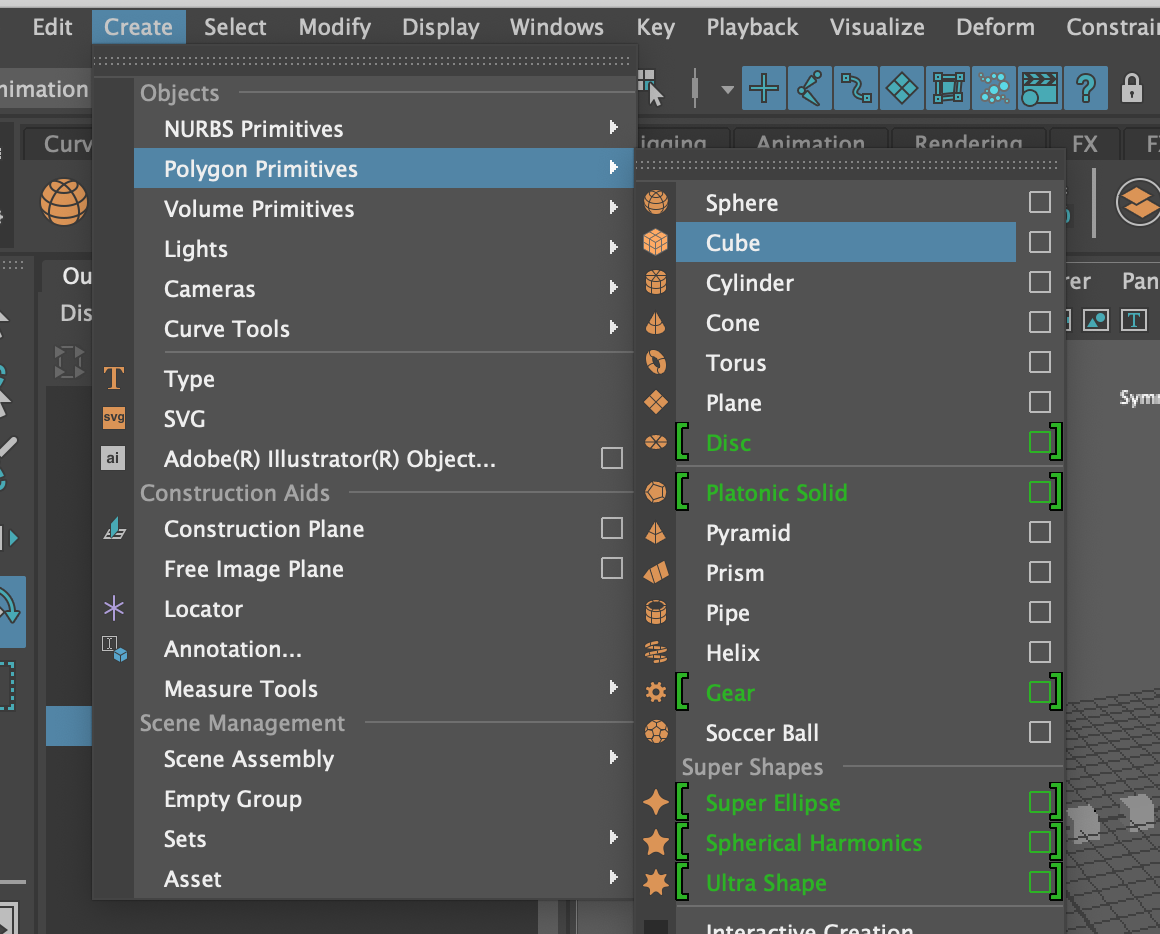Click the render clapperboard icon
Image resolution: width=1160 pixels, height=934 pixels.
point(1039,89)
